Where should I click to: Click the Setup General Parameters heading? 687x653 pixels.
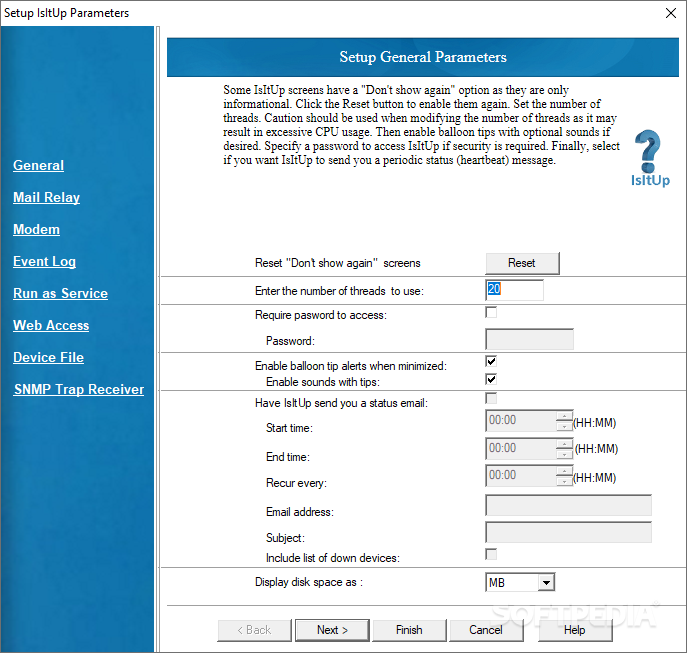(423, 57)
